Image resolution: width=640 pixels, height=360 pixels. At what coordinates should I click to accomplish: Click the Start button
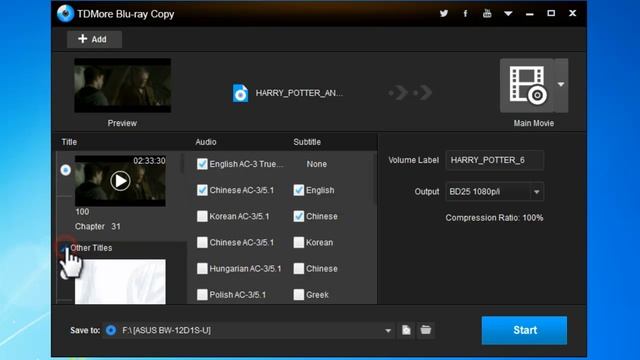click(524, 330)
